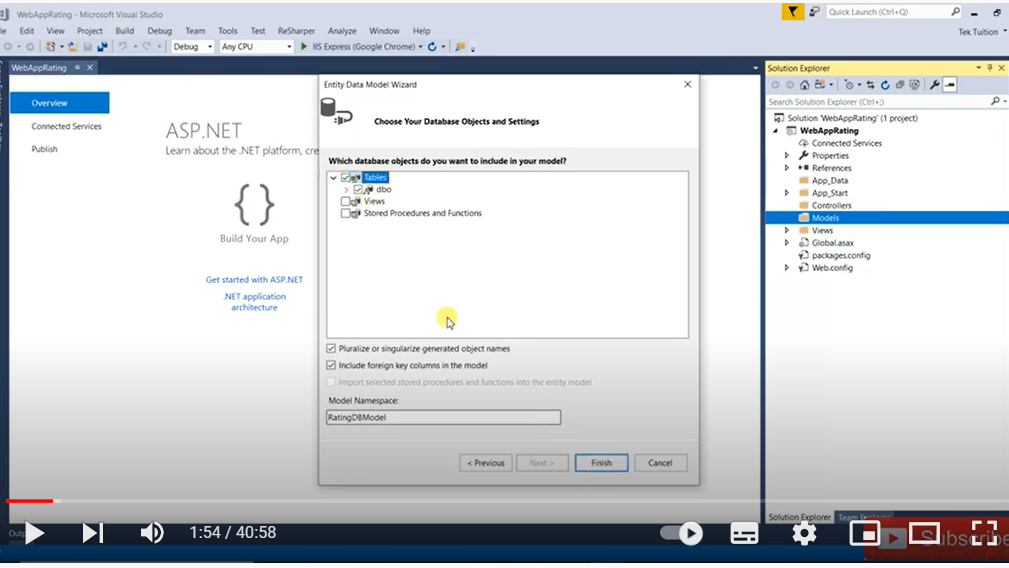Image resolution: width=1009 pixels, height=568 pixels.
Task: Switch to Connected Services page tab
Action: [x=66, y=127]
